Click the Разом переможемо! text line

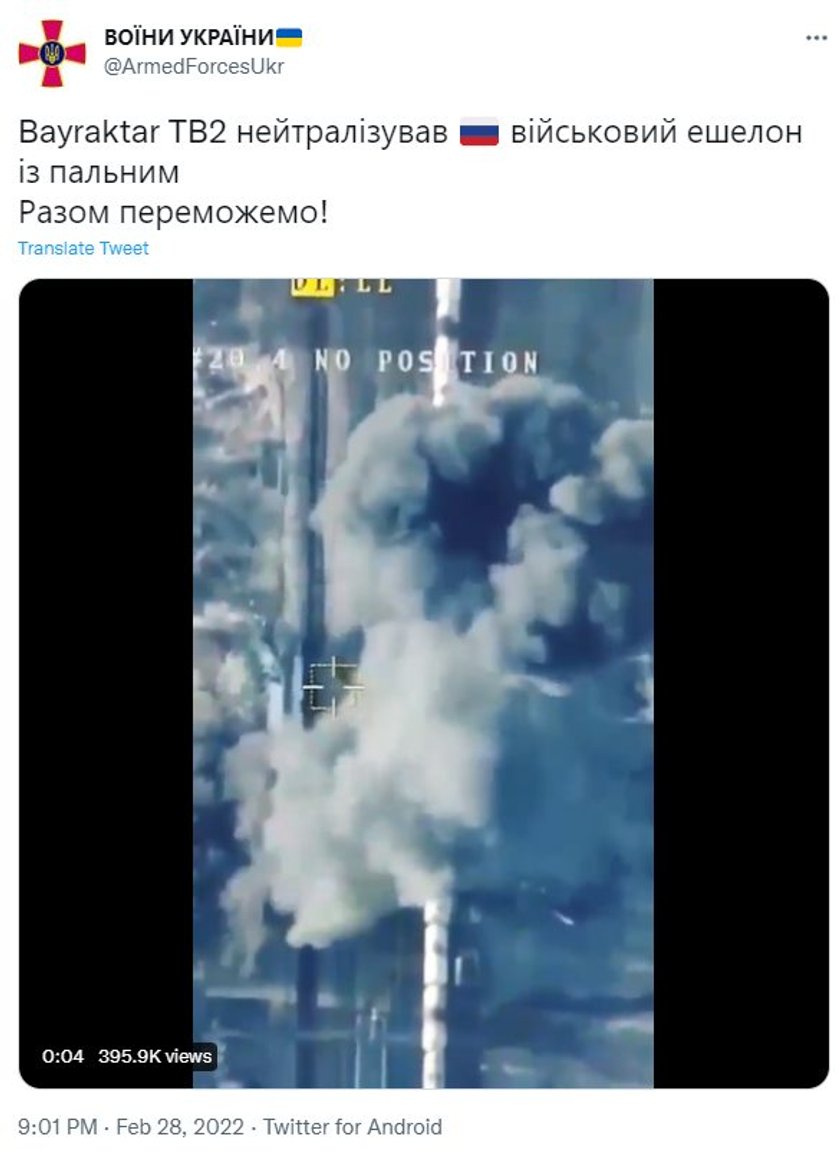tap(173, 213)
